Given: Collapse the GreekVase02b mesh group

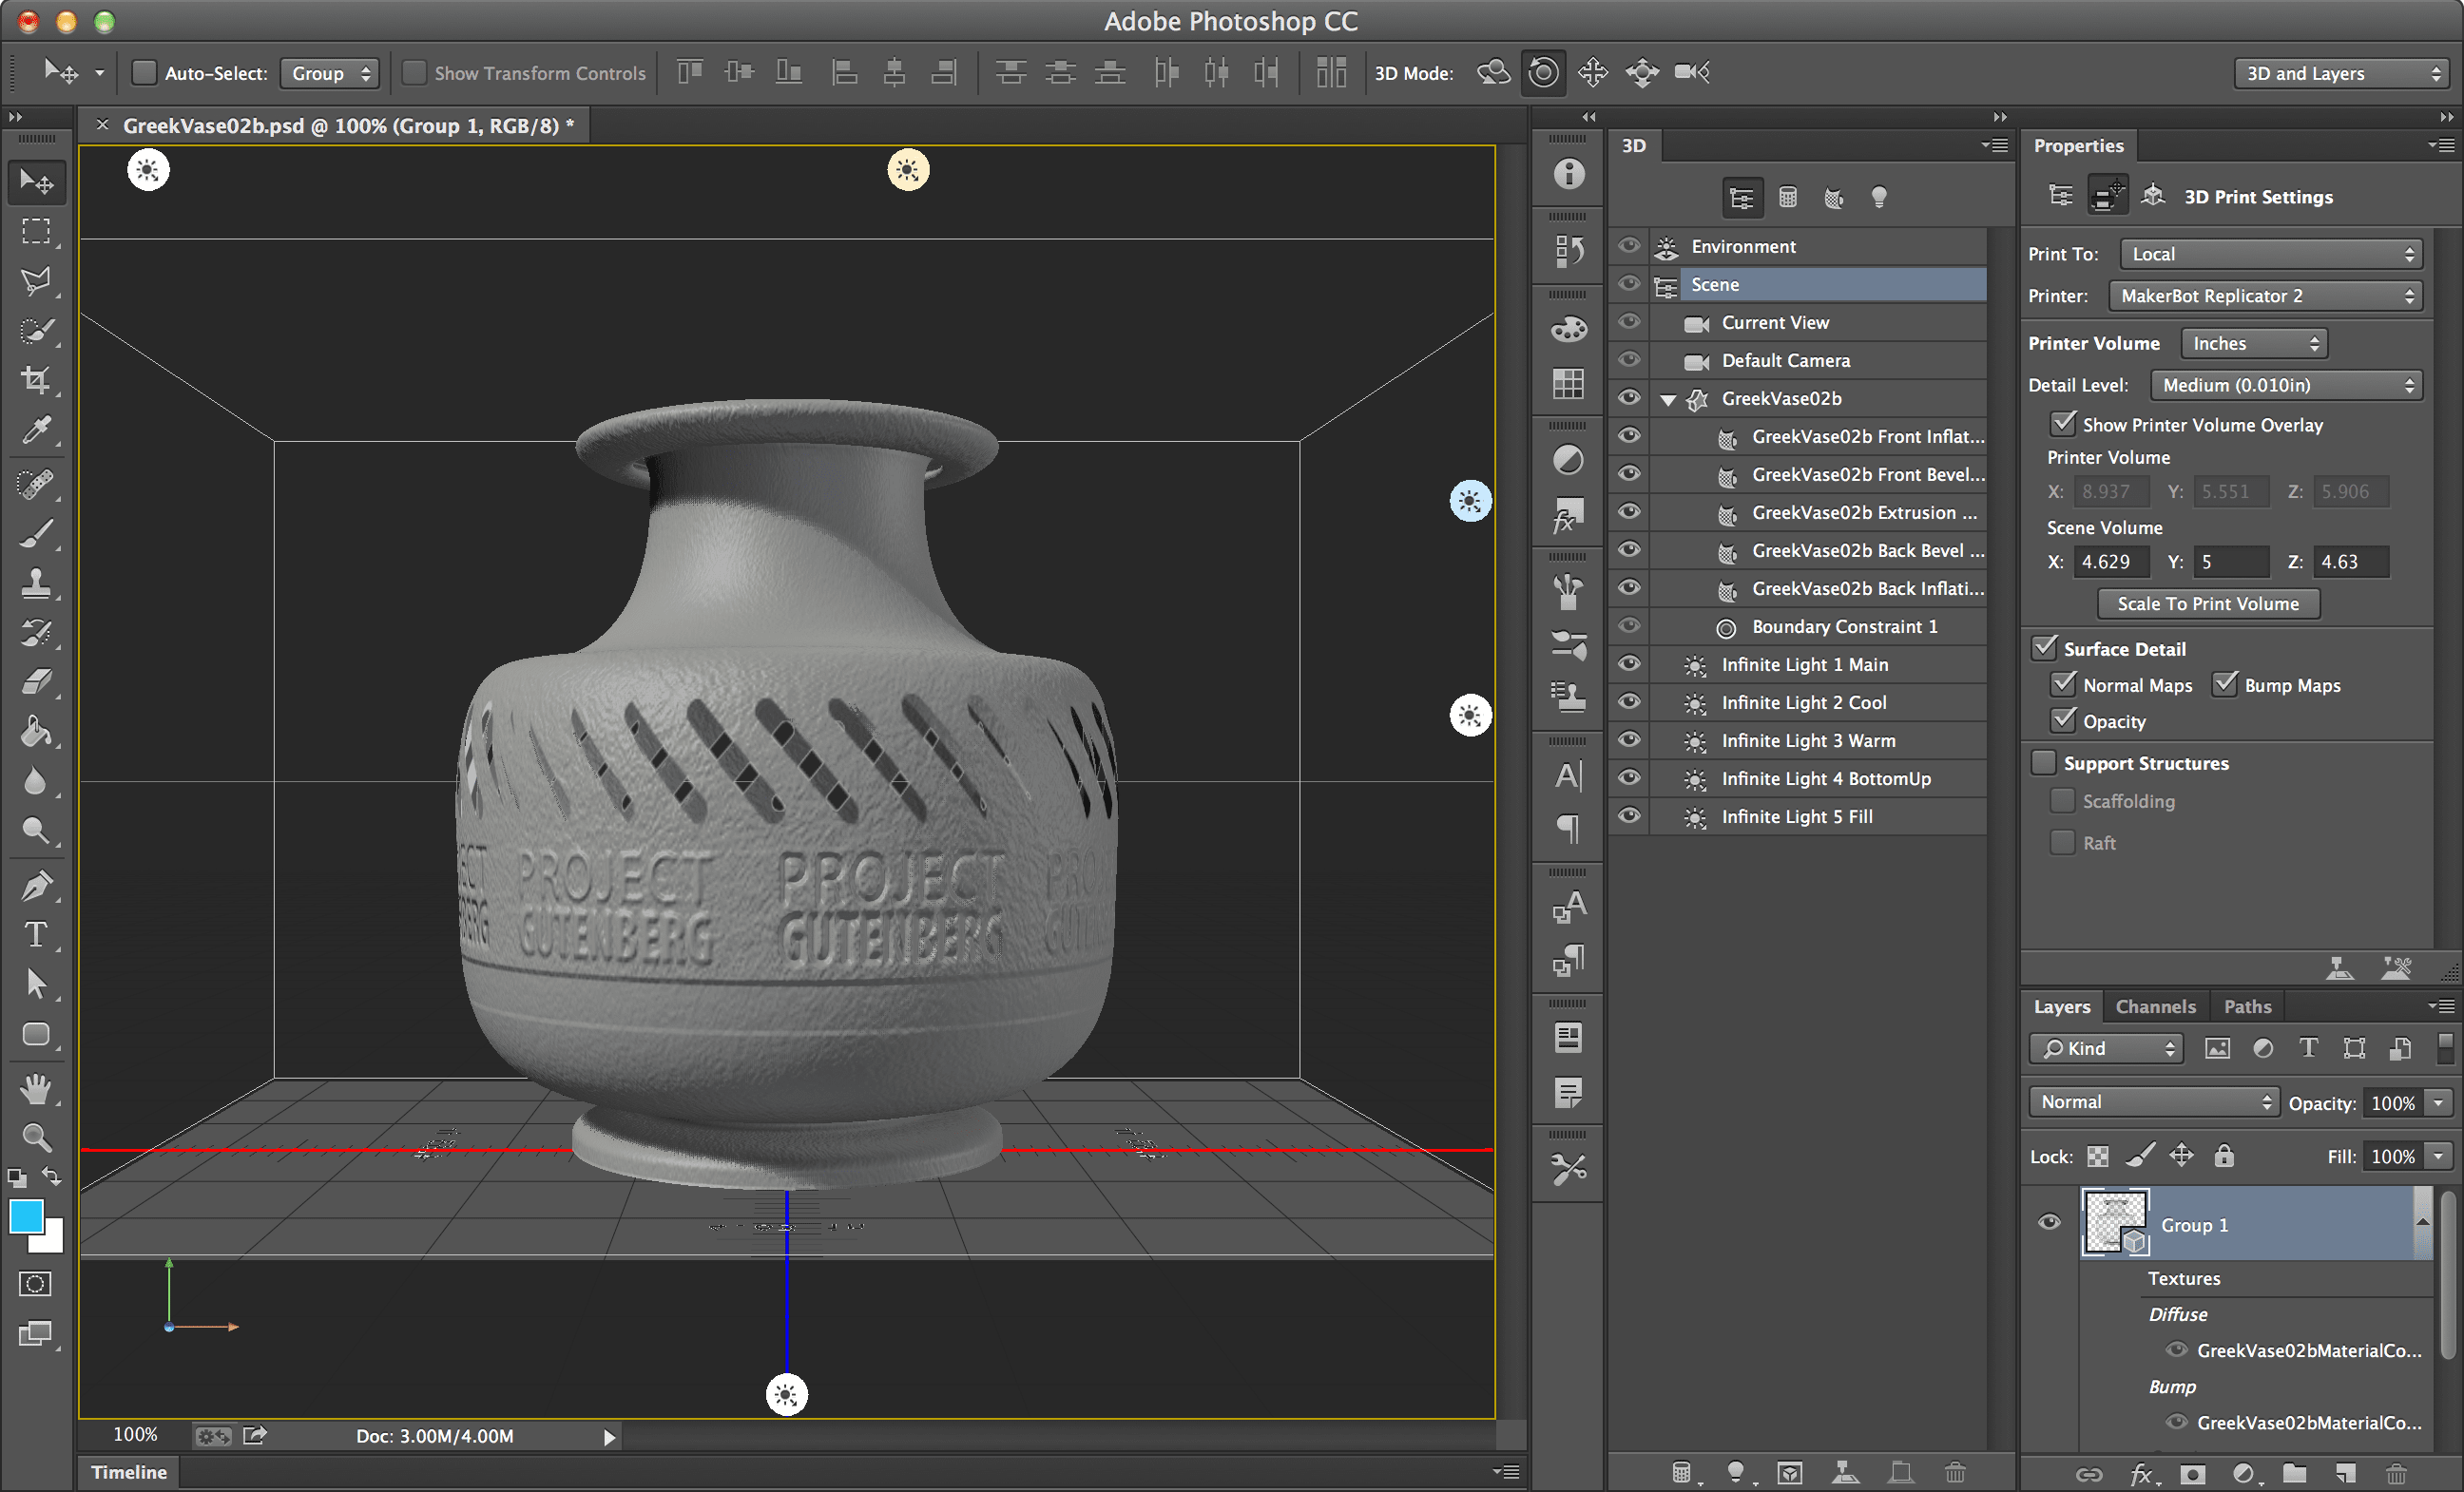Looking at the screenshot, I should point(1668,398).
